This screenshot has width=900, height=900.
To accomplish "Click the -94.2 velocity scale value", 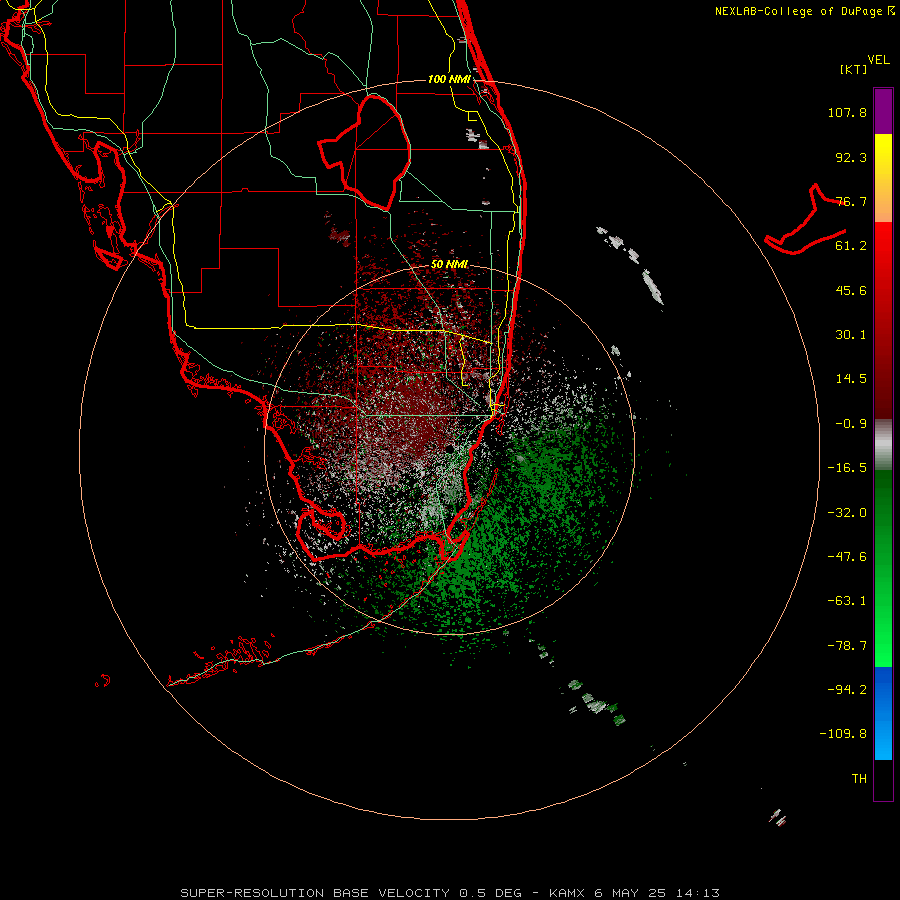I will pyautogui.click(x=847, y=689).
